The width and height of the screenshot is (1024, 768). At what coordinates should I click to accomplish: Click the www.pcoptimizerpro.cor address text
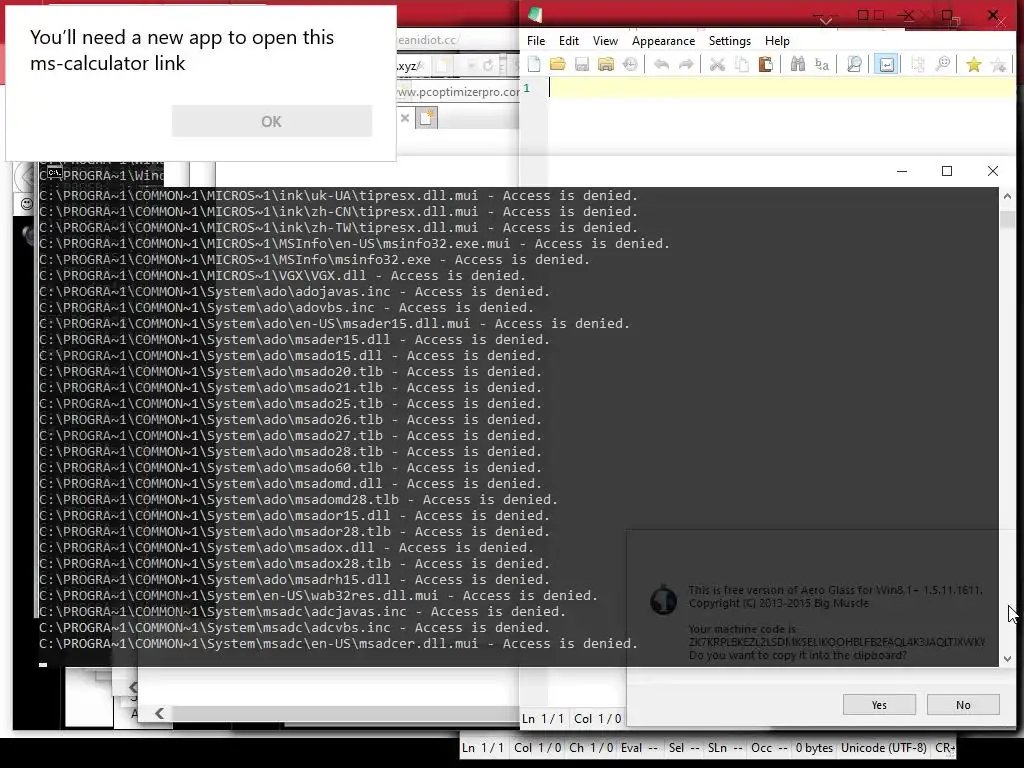click(x=458, y=92)
